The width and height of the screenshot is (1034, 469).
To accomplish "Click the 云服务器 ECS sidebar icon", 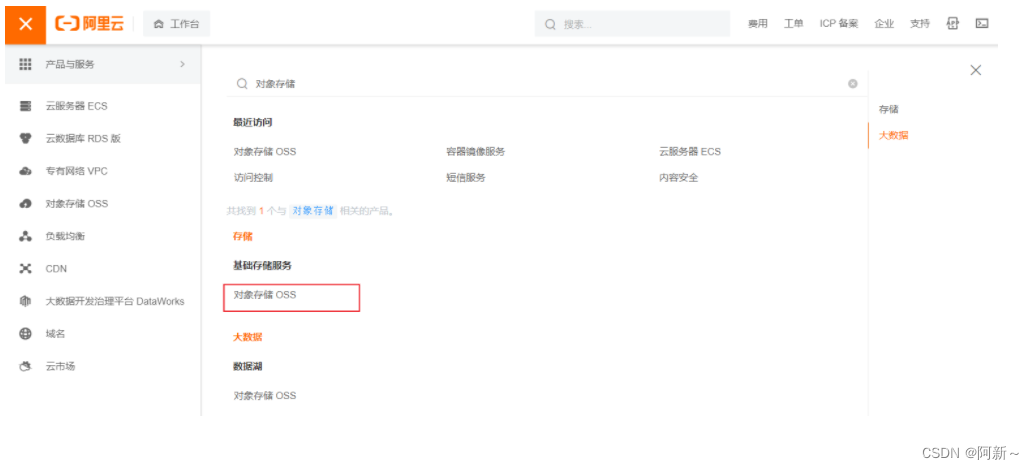I will (26, 106).
